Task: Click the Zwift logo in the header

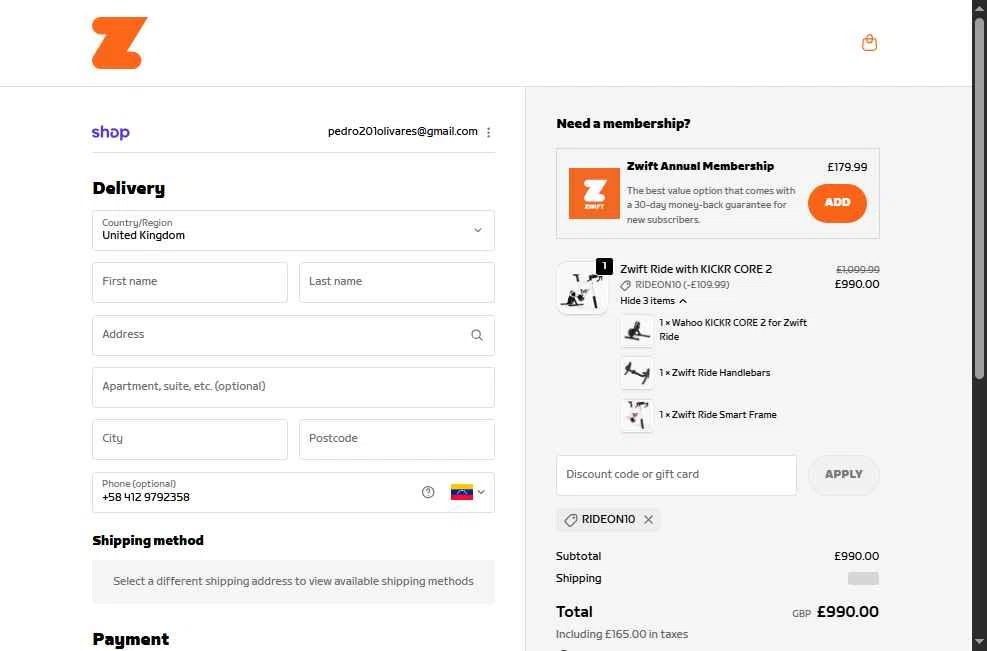Action: 119,43
